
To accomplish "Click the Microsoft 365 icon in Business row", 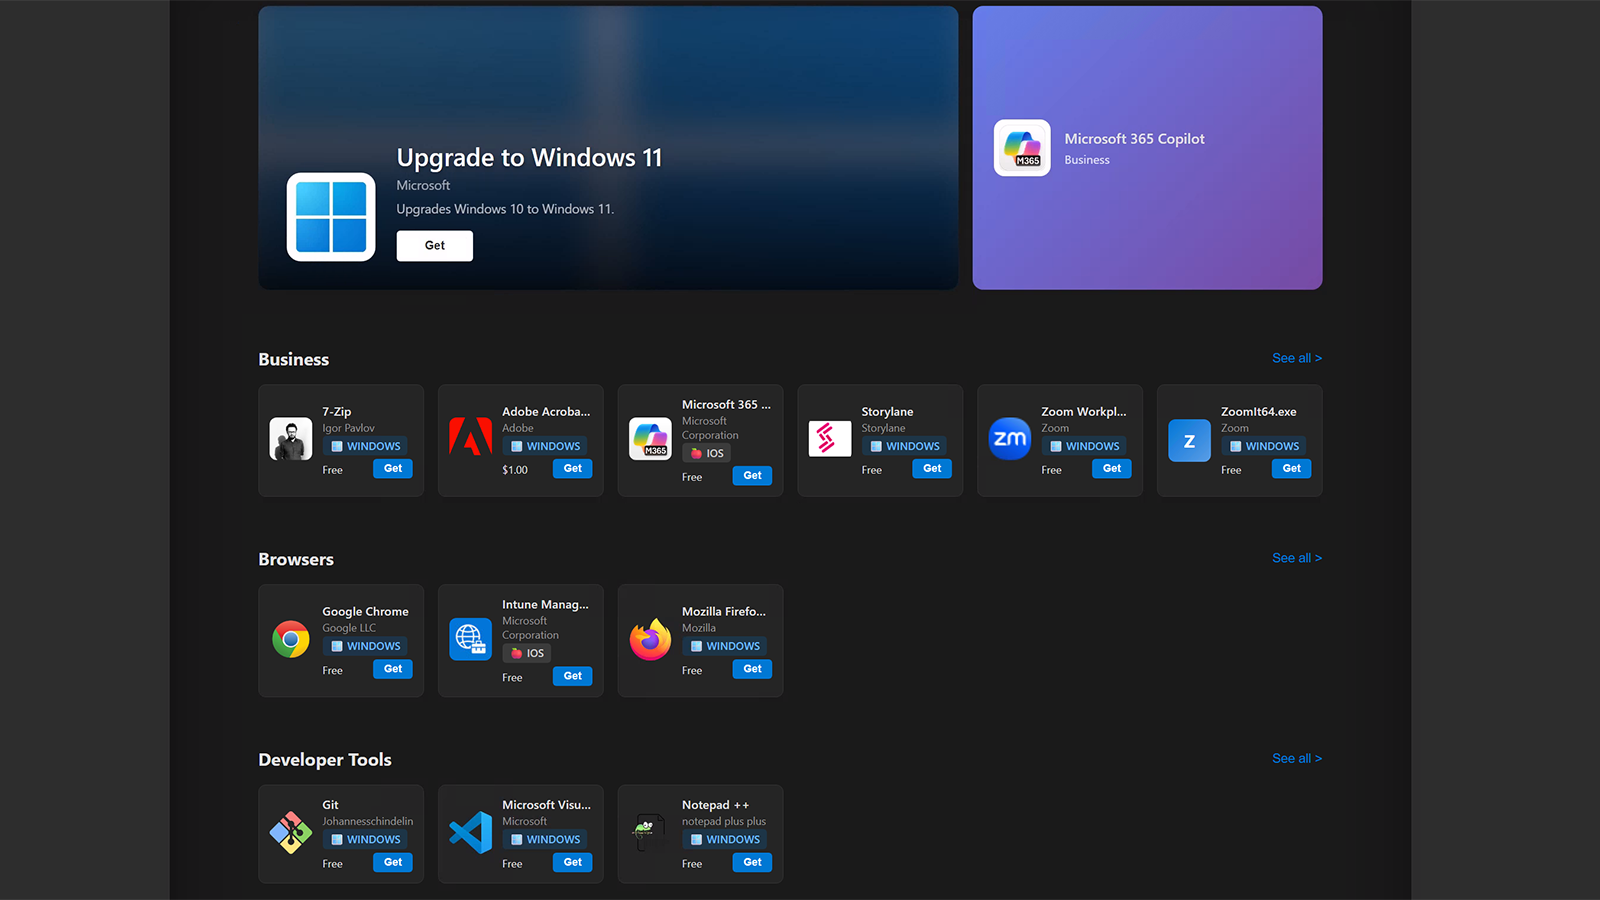I will tap(650, 439).
